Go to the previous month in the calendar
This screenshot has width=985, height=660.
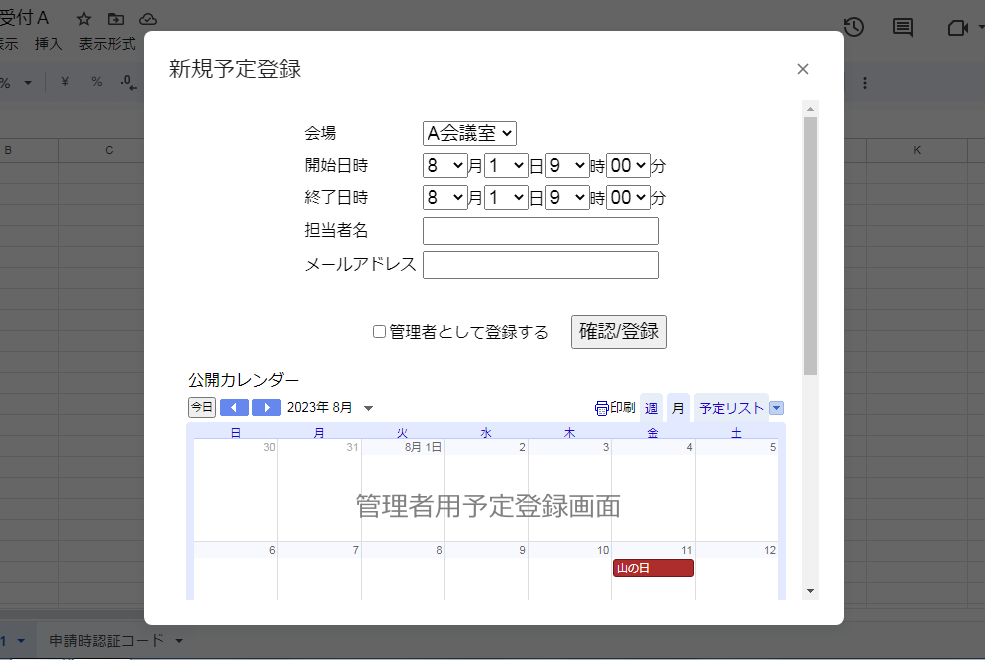(x=234, y=408)
